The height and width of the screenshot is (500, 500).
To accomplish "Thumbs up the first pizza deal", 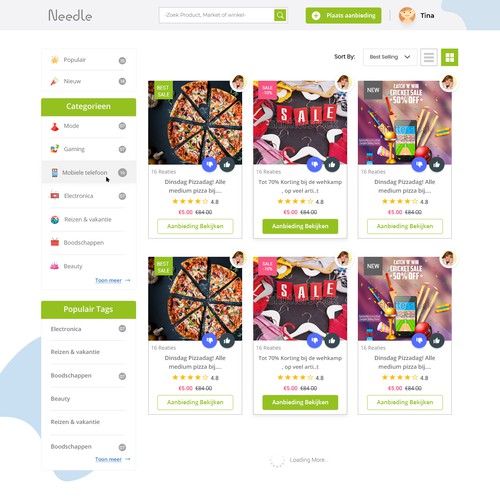I will coord(227,164).
